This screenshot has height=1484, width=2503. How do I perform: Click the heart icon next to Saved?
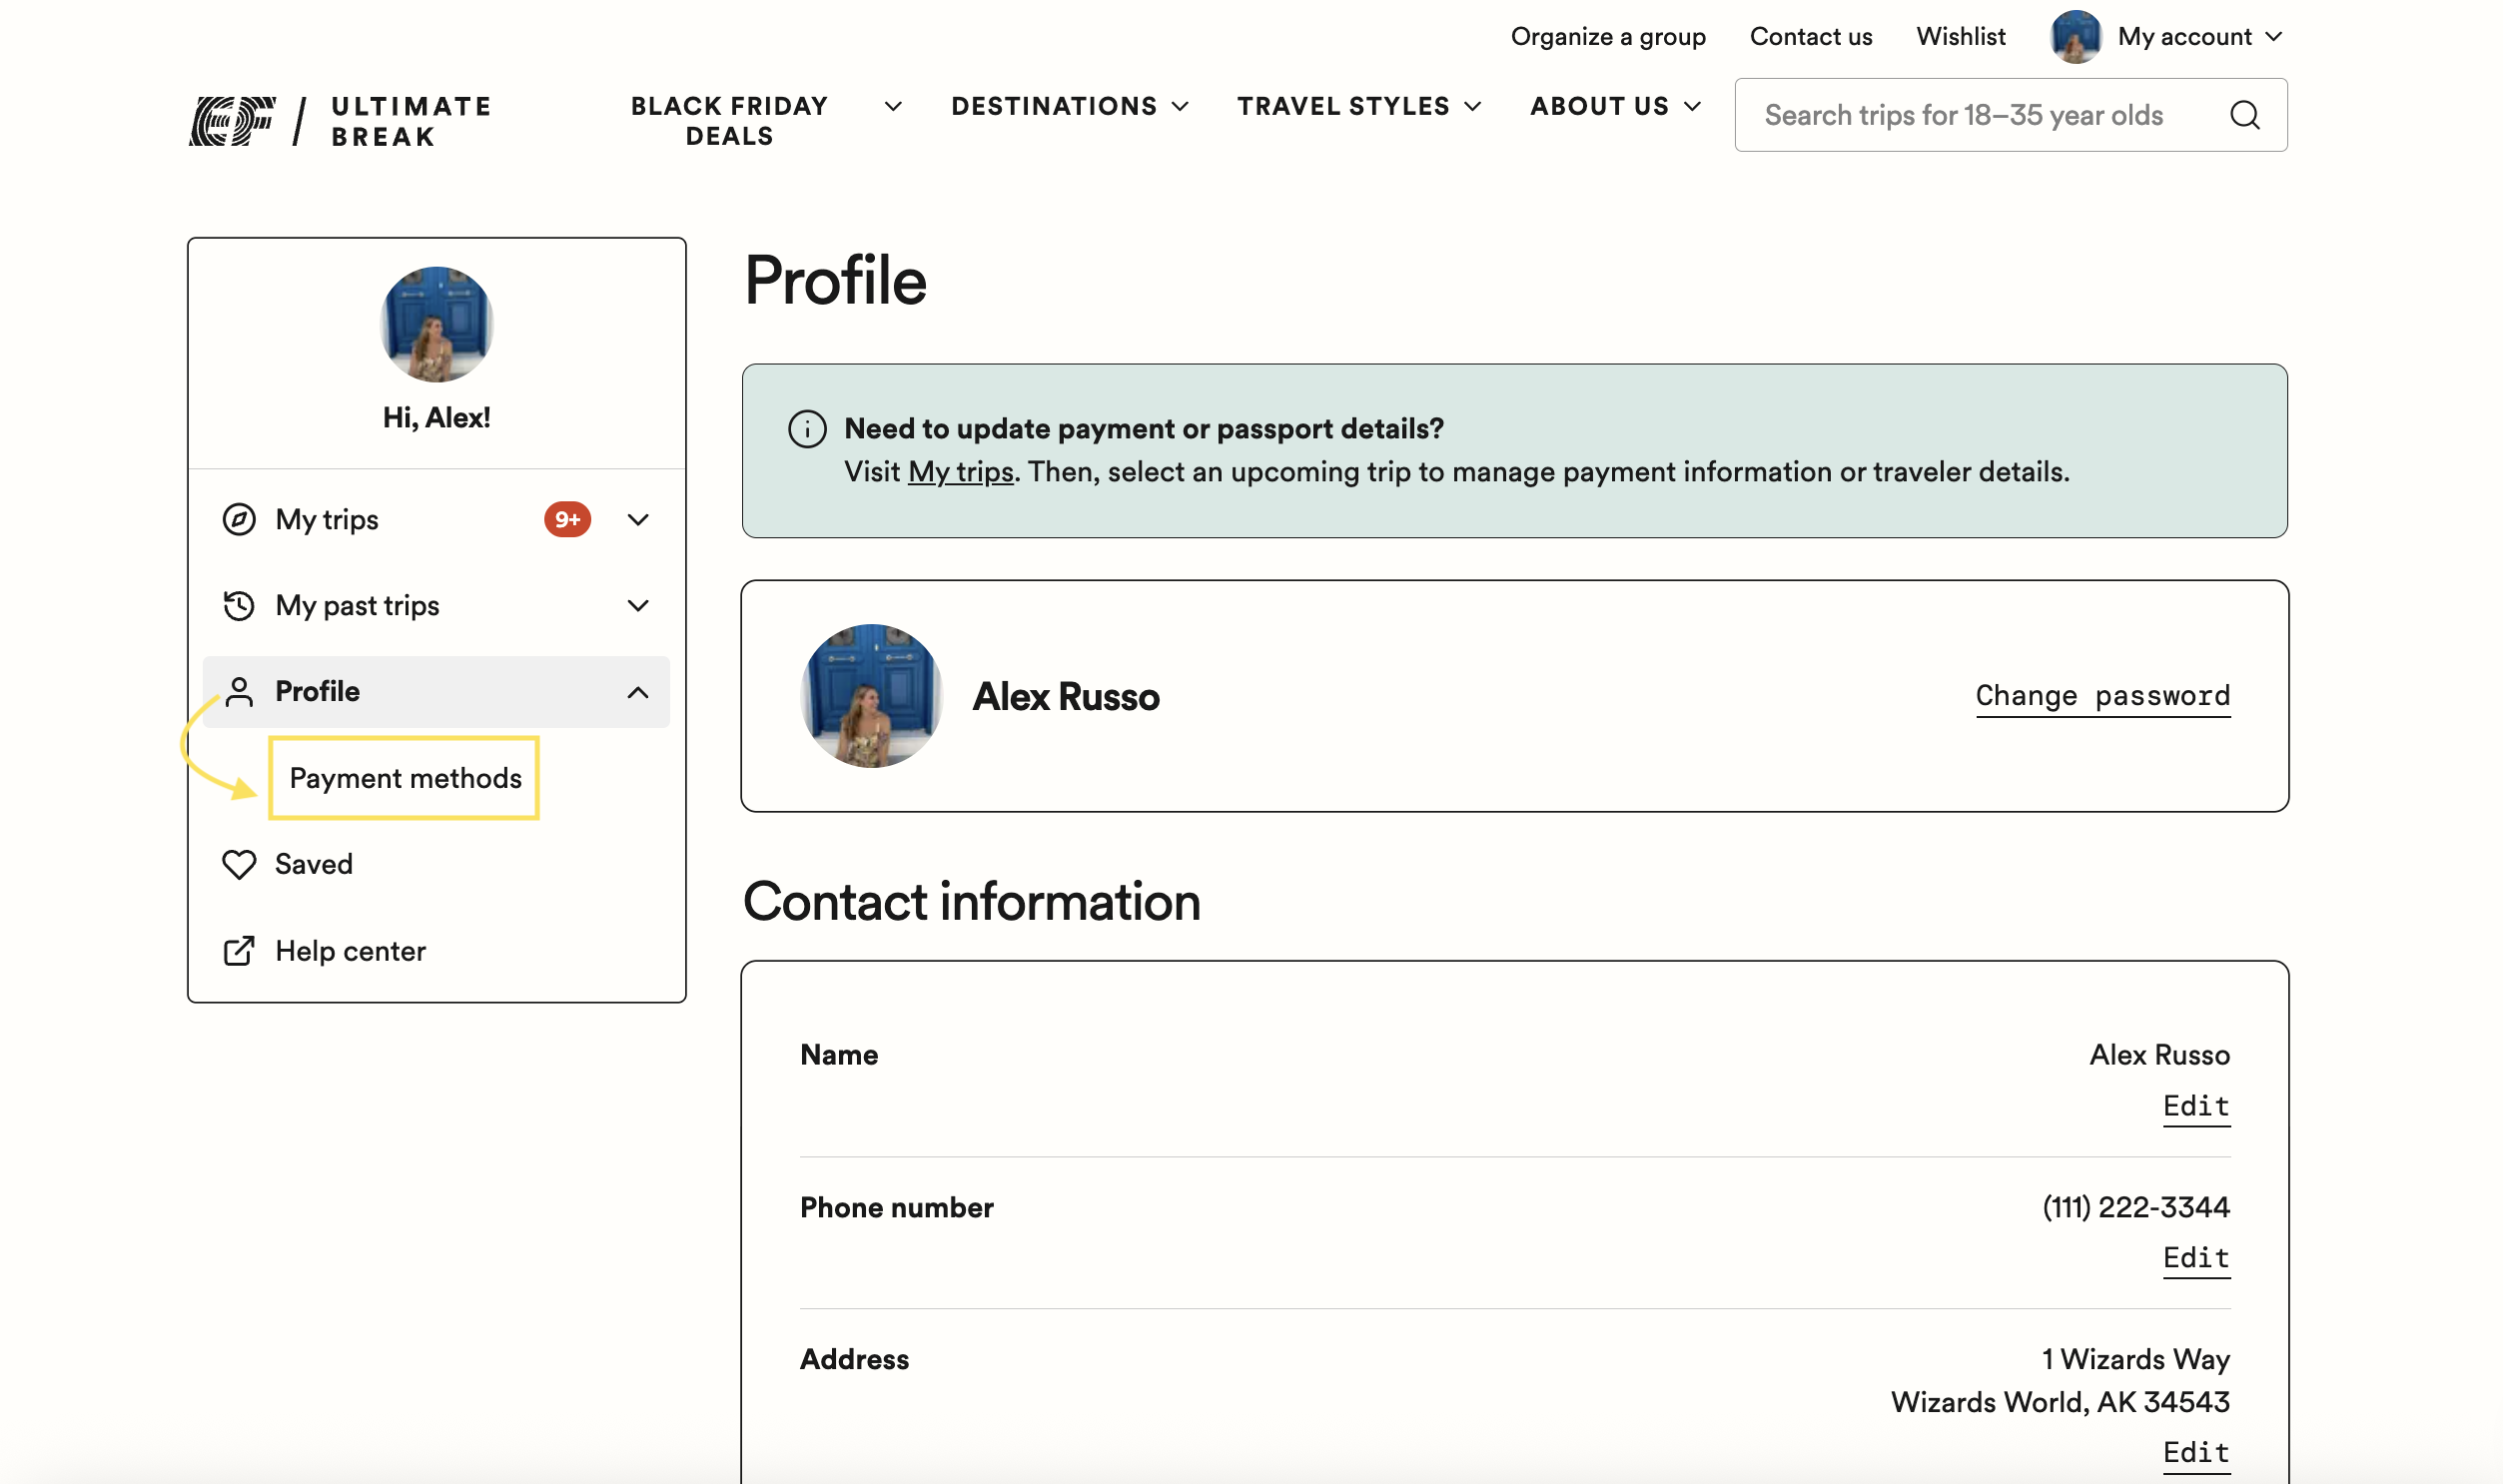tap(239, 864)
